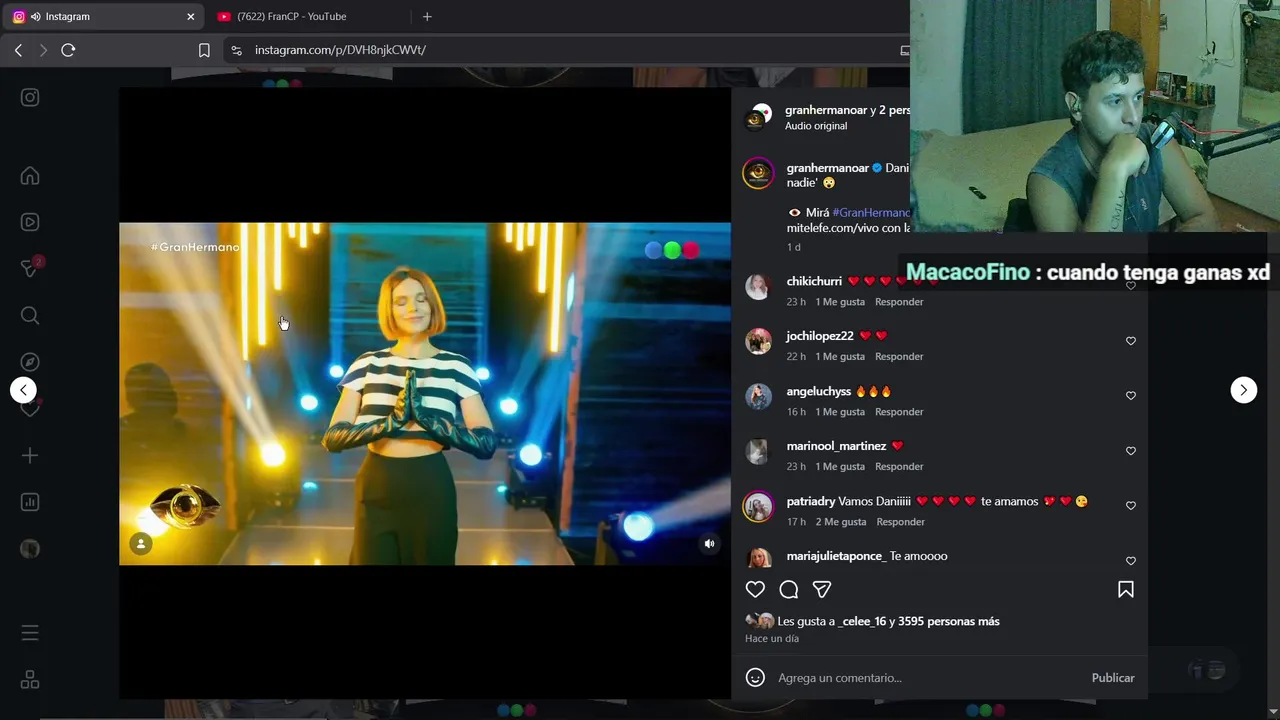Screen dimensions: 1280x720
Task: Like patriadry's comment heart
Action: click(x=1131, y=506)
